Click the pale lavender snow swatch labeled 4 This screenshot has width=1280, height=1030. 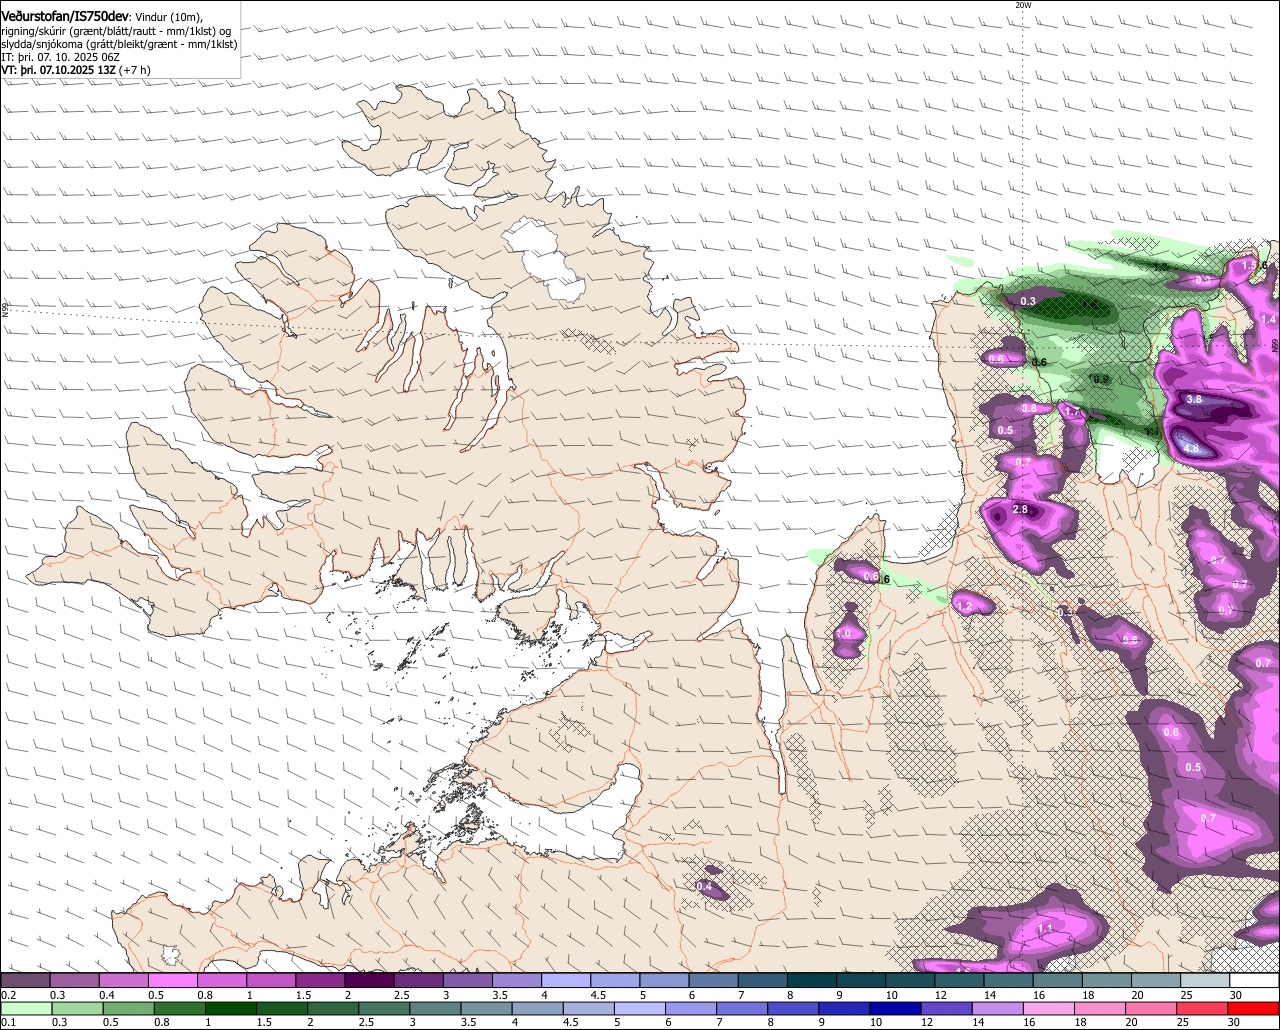[x=566, y=980]
